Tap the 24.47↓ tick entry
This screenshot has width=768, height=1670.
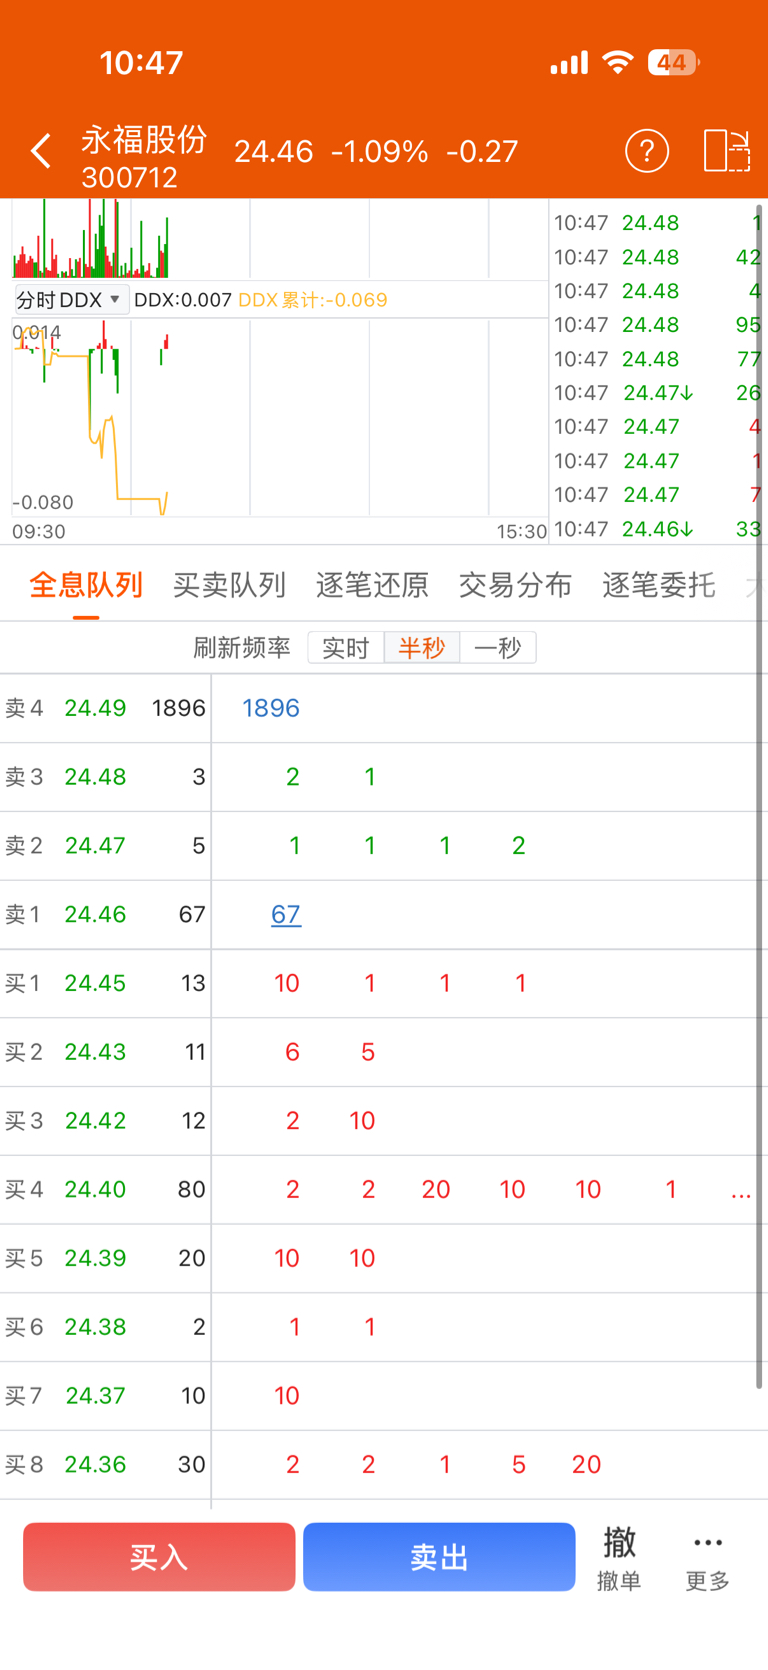point(659,393)
